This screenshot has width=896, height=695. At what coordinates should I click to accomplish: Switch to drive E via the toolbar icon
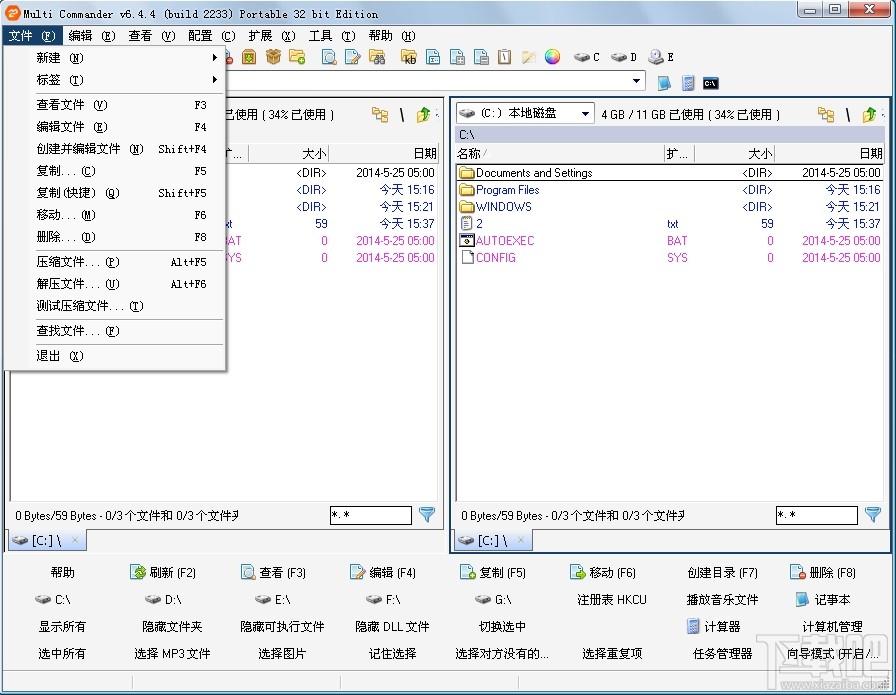656,58
